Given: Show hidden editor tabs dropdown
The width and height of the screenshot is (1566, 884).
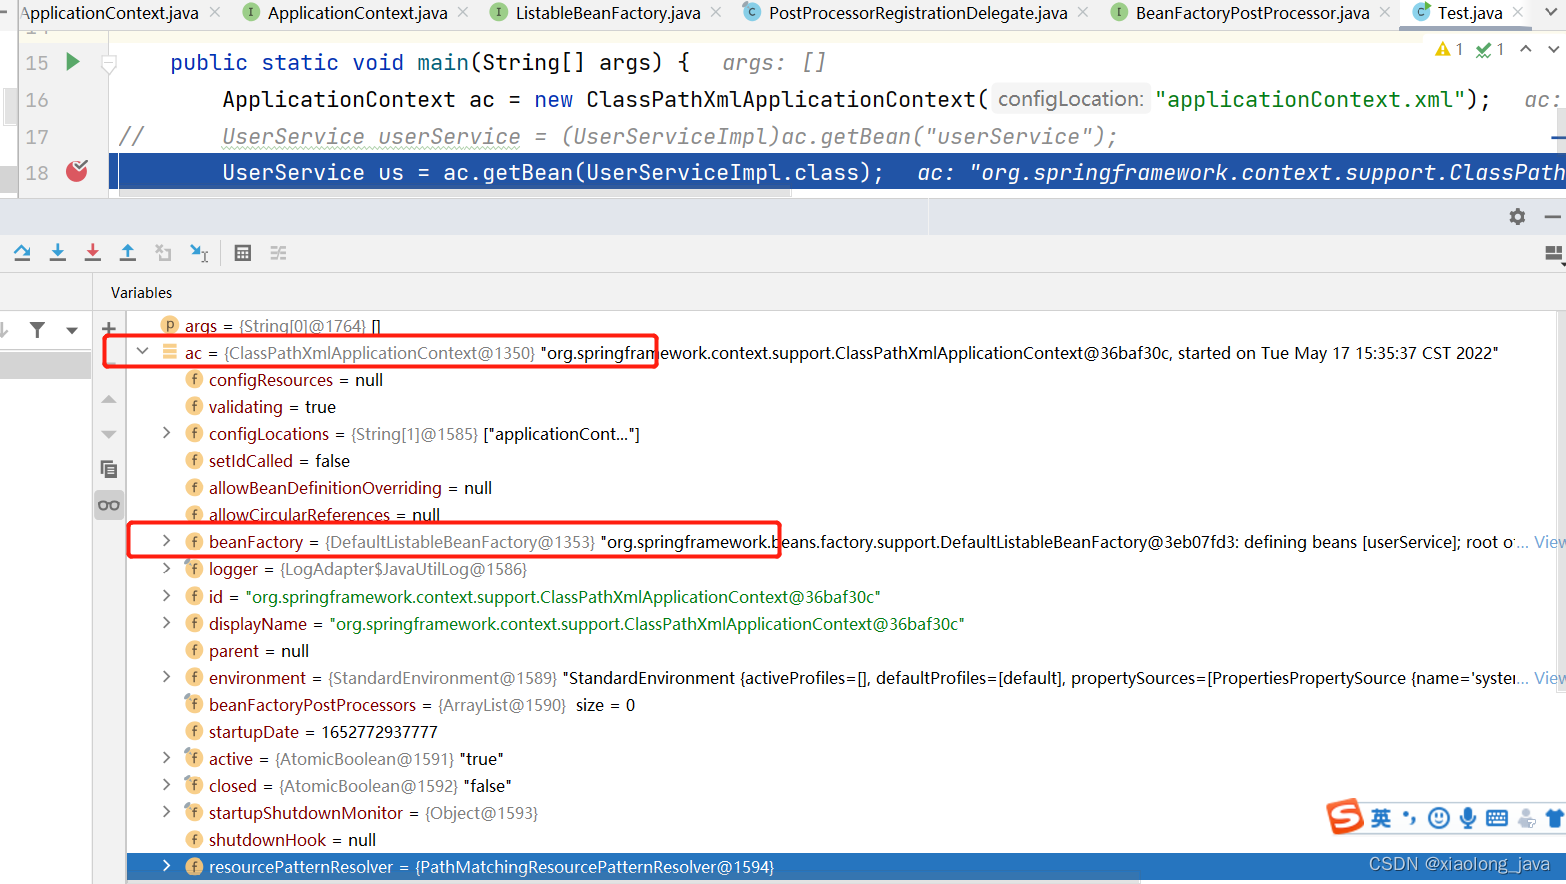Looking at the screenshot, I should coord(1552,12).
